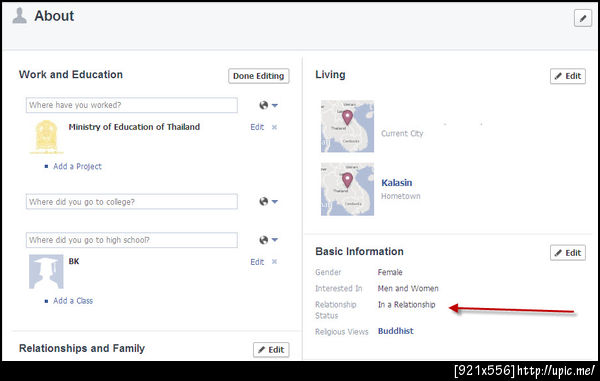600x381 pixels.
Task: Click the 'Living' heading
Action: click(330, 75)
